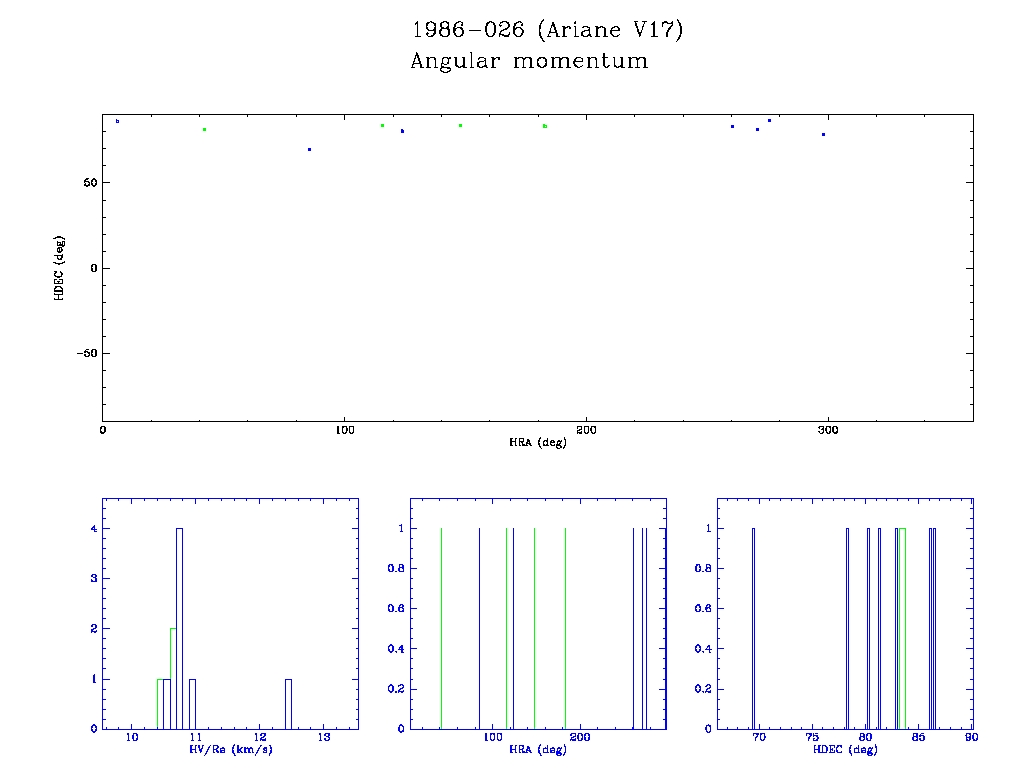Select the green scatter point near HRA 183
The height and width of the screenshot is (768, 1024).
[545, 126]
